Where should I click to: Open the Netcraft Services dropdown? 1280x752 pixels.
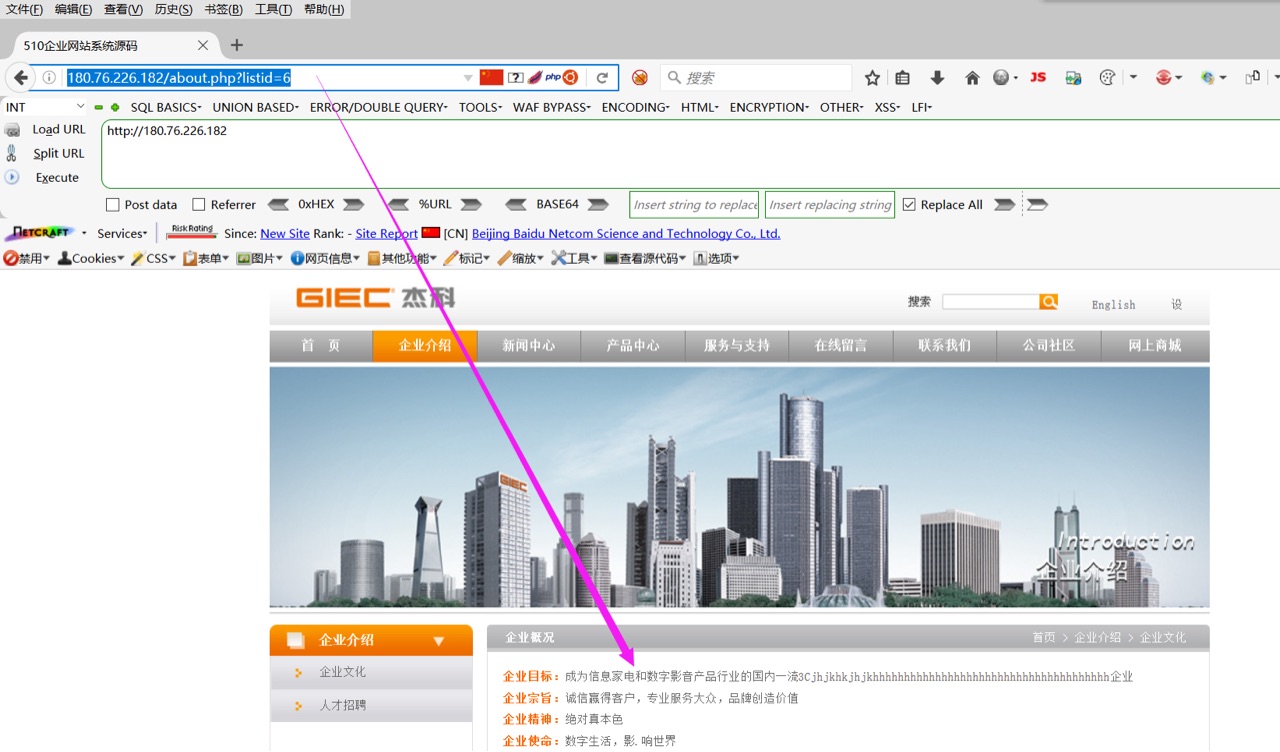(x=121, y=233)
